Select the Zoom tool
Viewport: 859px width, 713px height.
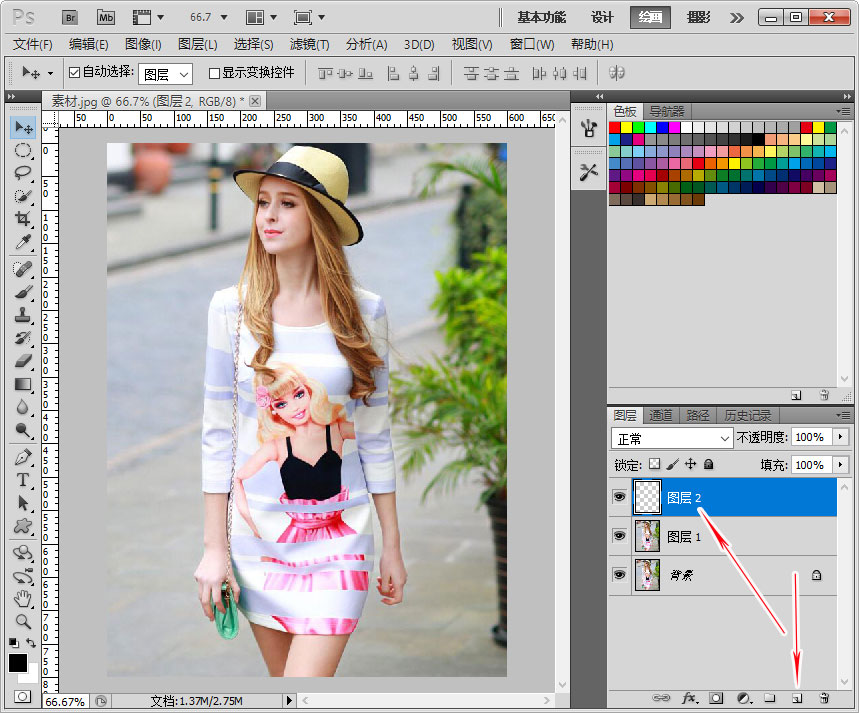23,621
